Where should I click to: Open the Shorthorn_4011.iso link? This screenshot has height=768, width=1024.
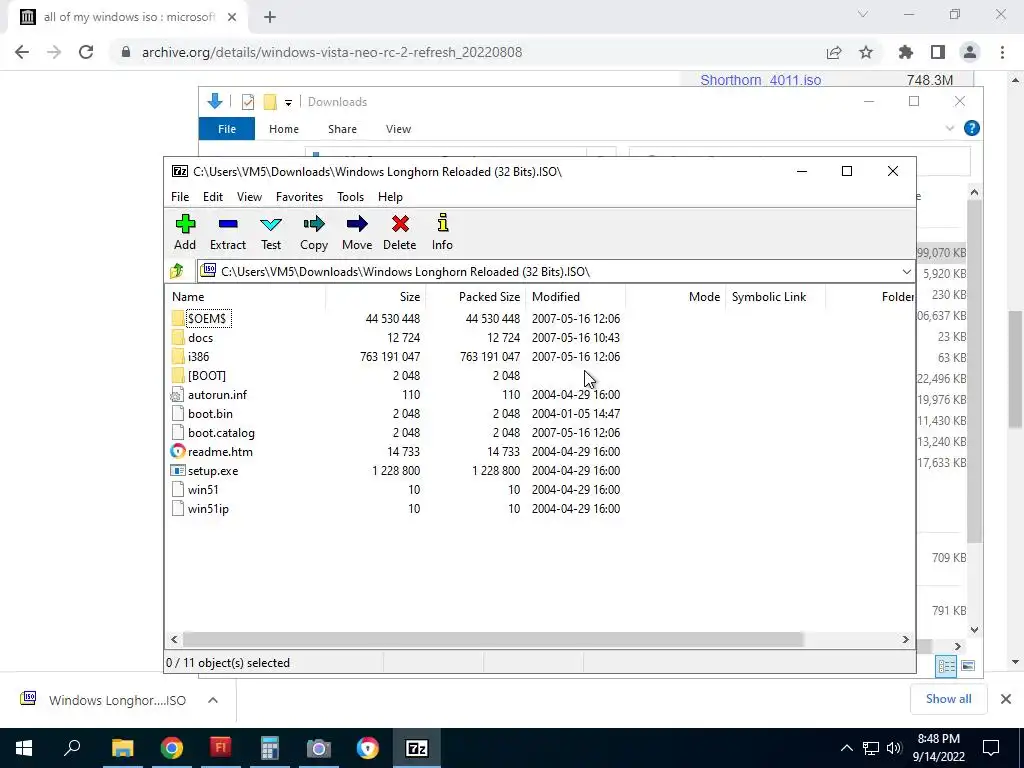(761, 80)
